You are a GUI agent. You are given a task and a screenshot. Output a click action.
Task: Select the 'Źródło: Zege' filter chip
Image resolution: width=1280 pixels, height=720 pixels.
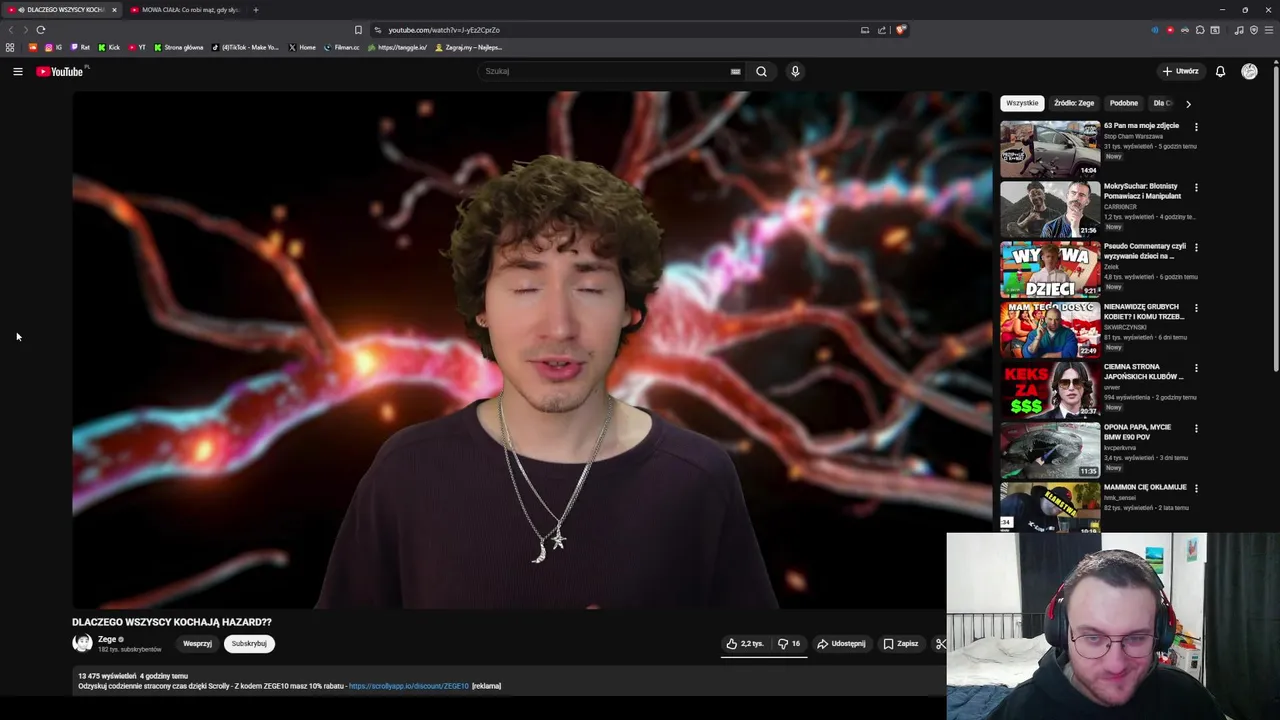[1074, 103]
